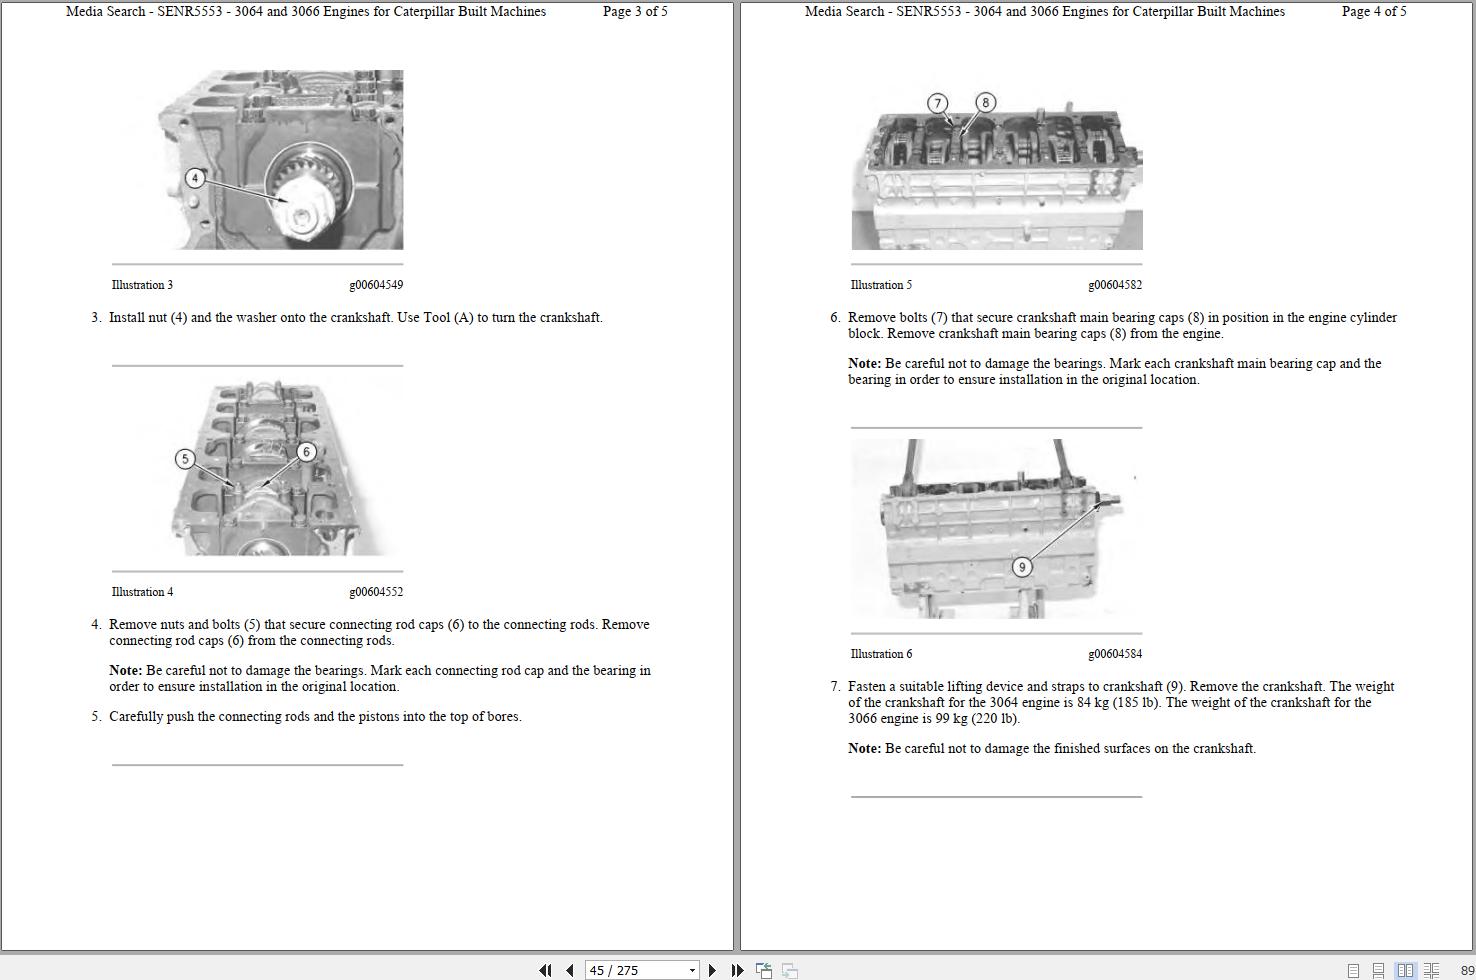
Task: Go to next page arrow
Action: 712,970
